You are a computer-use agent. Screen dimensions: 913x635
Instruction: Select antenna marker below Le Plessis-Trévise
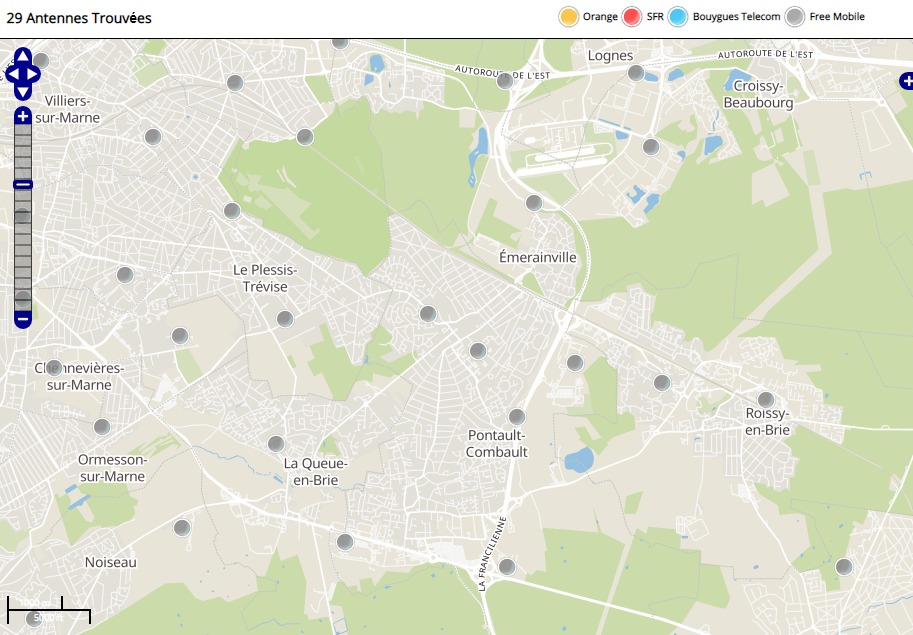(285, 319)
